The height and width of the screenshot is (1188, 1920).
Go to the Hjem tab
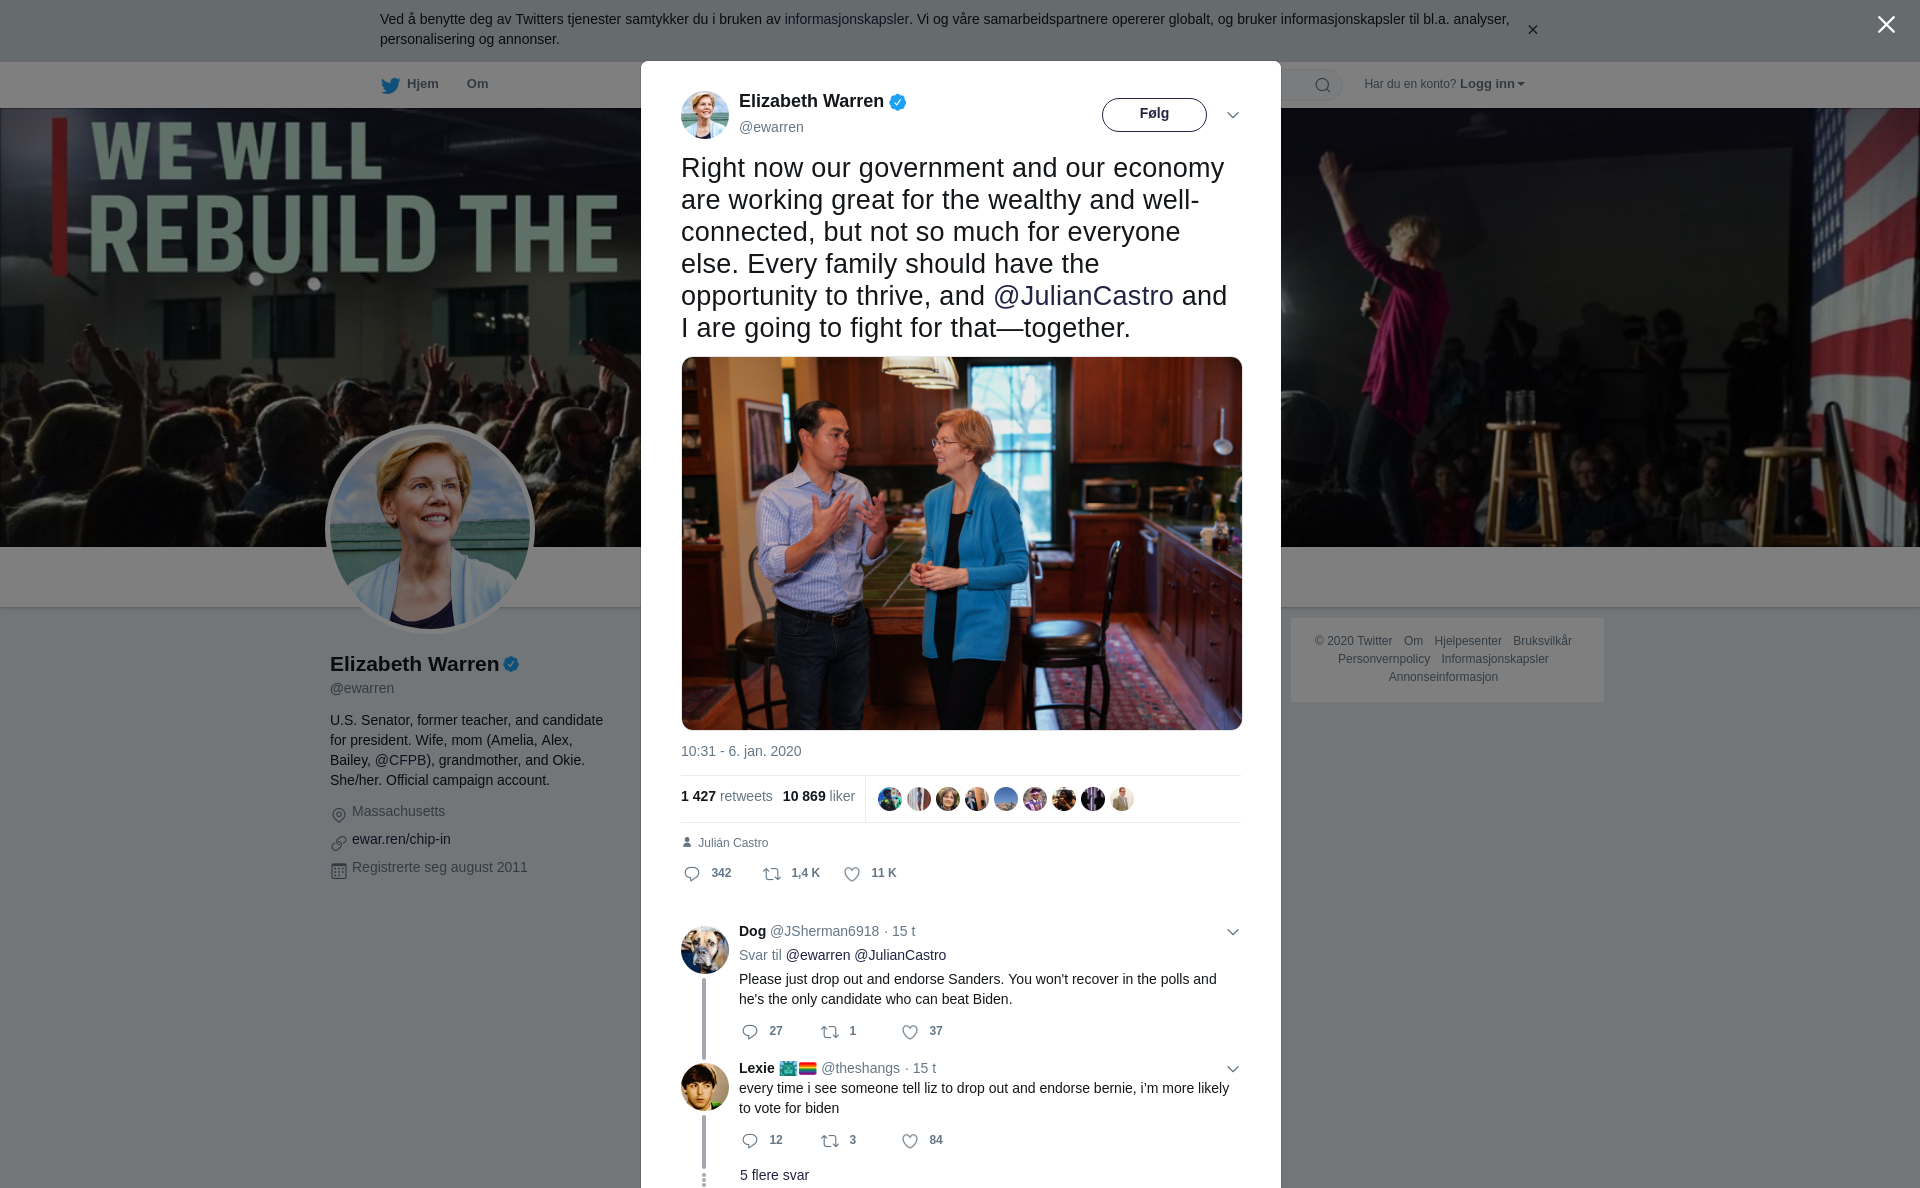pyautogui.click(x=422, y=84)
